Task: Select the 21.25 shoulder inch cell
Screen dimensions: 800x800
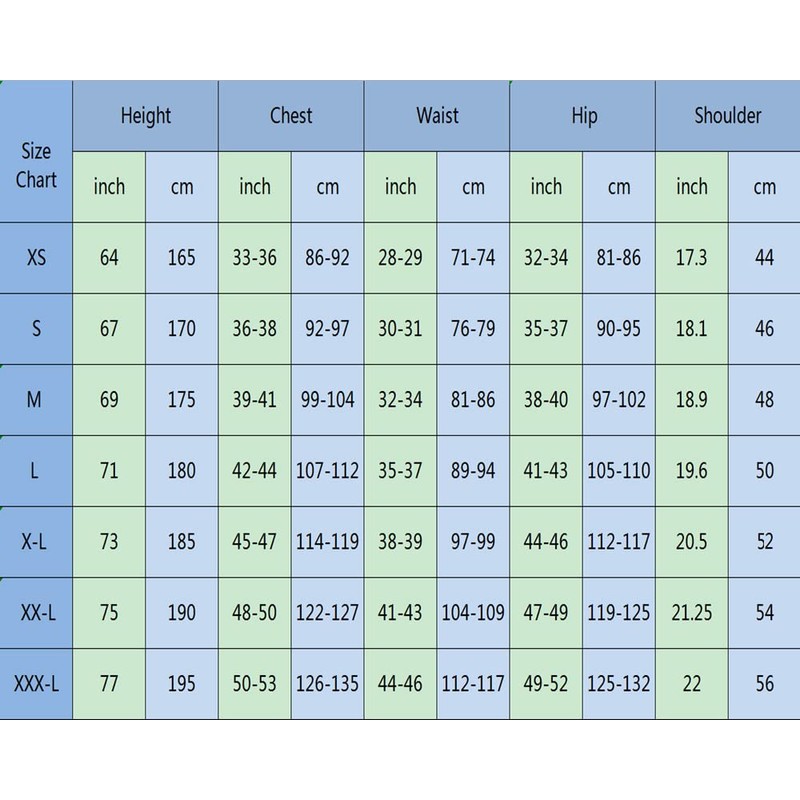Action: point(692,613)
